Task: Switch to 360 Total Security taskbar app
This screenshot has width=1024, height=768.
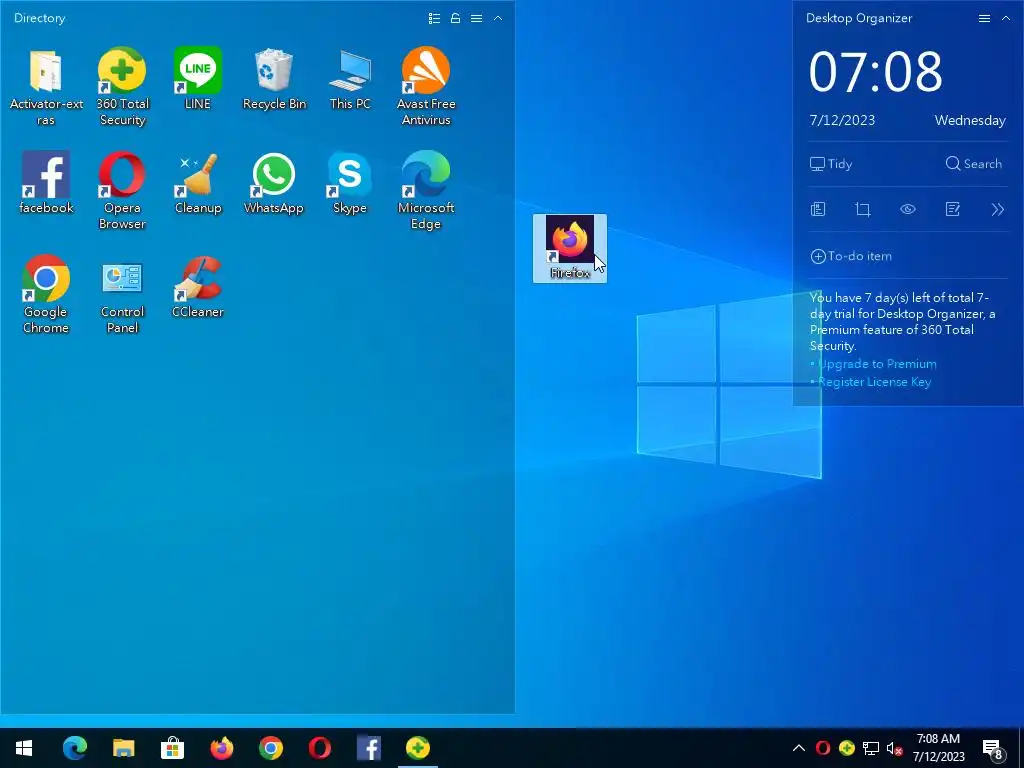Action: point(418,748)
